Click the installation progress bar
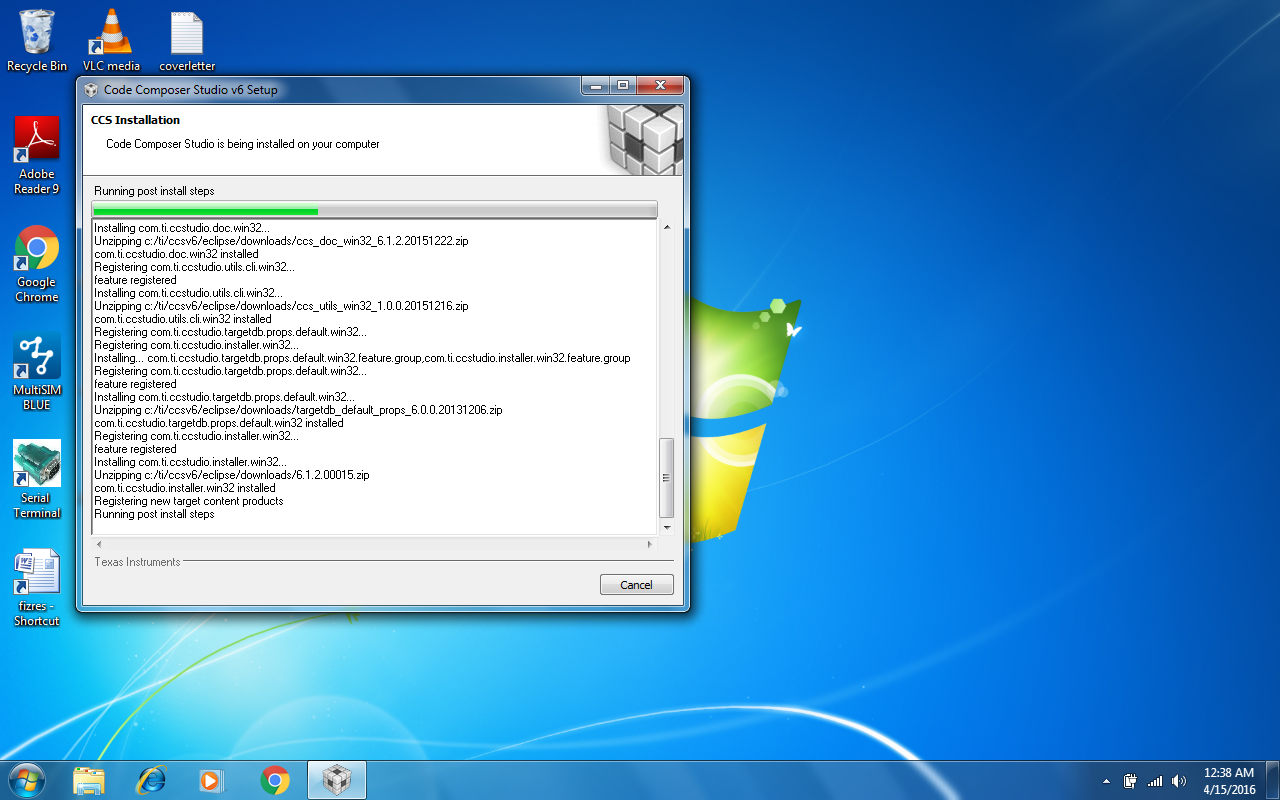 coord(374,210)
